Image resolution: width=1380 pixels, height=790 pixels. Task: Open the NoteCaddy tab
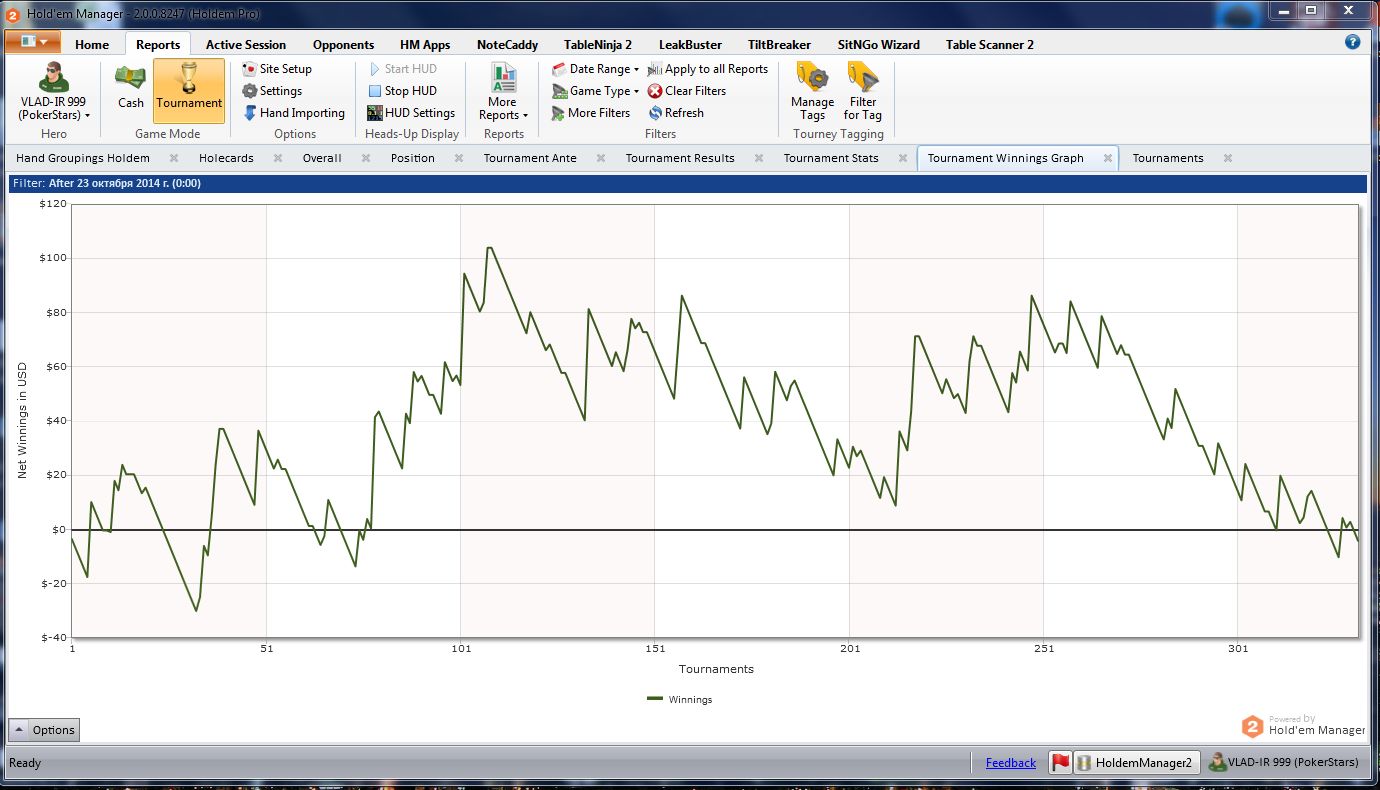point(507,44)
